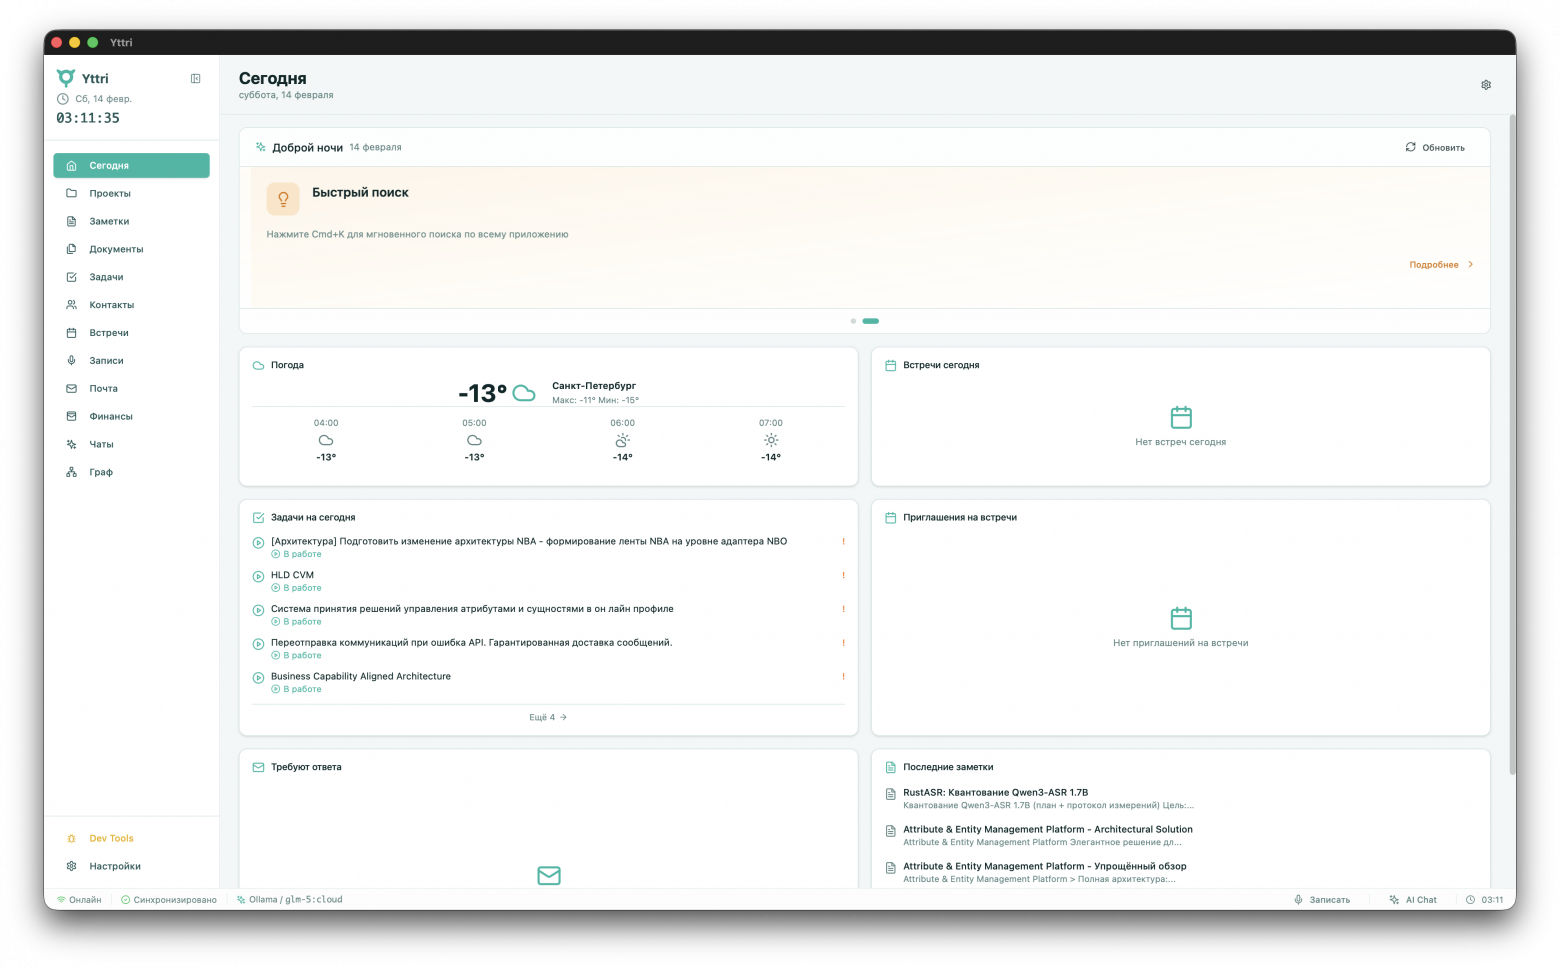Click the envelope icon in Требуют ответа card
1560x968 pixels.
[x=548, y=876]
